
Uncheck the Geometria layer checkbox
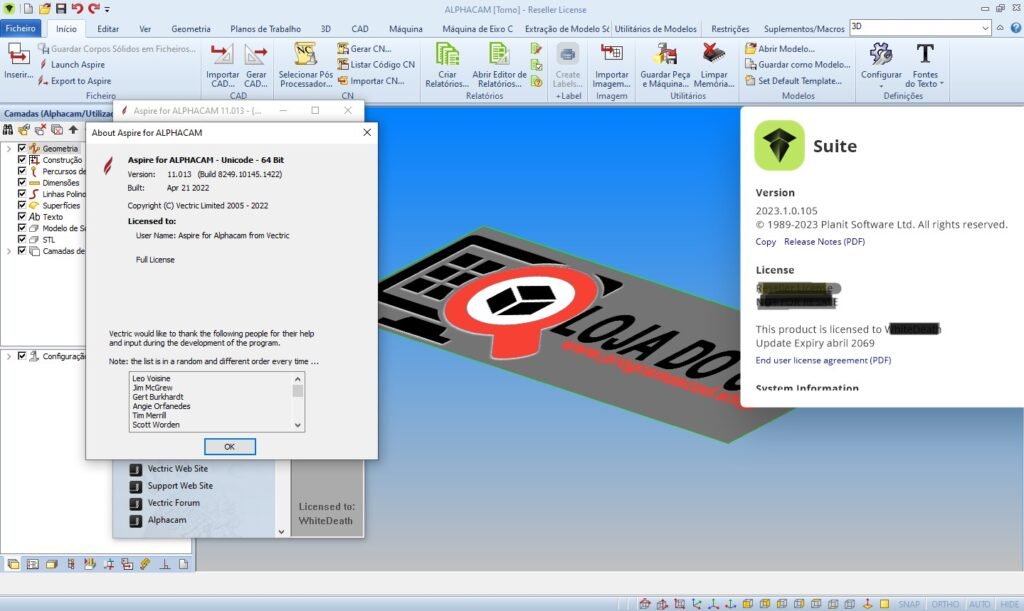[x=22, y=148]
